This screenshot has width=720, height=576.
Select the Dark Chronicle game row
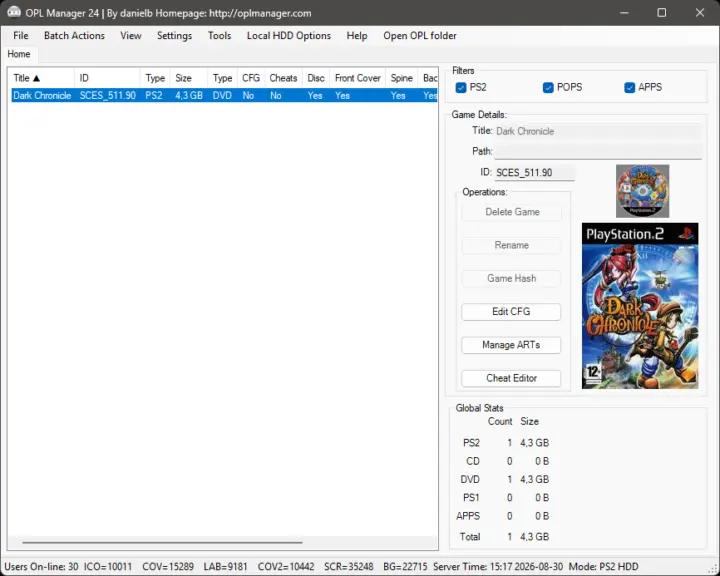[x=224, y=96]
